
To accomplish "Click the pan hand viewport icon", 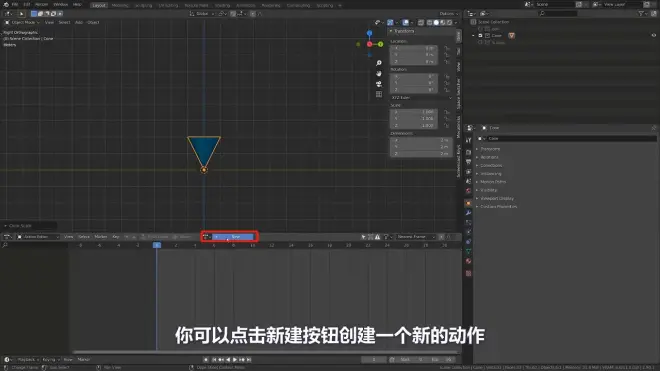I will 379,73.
